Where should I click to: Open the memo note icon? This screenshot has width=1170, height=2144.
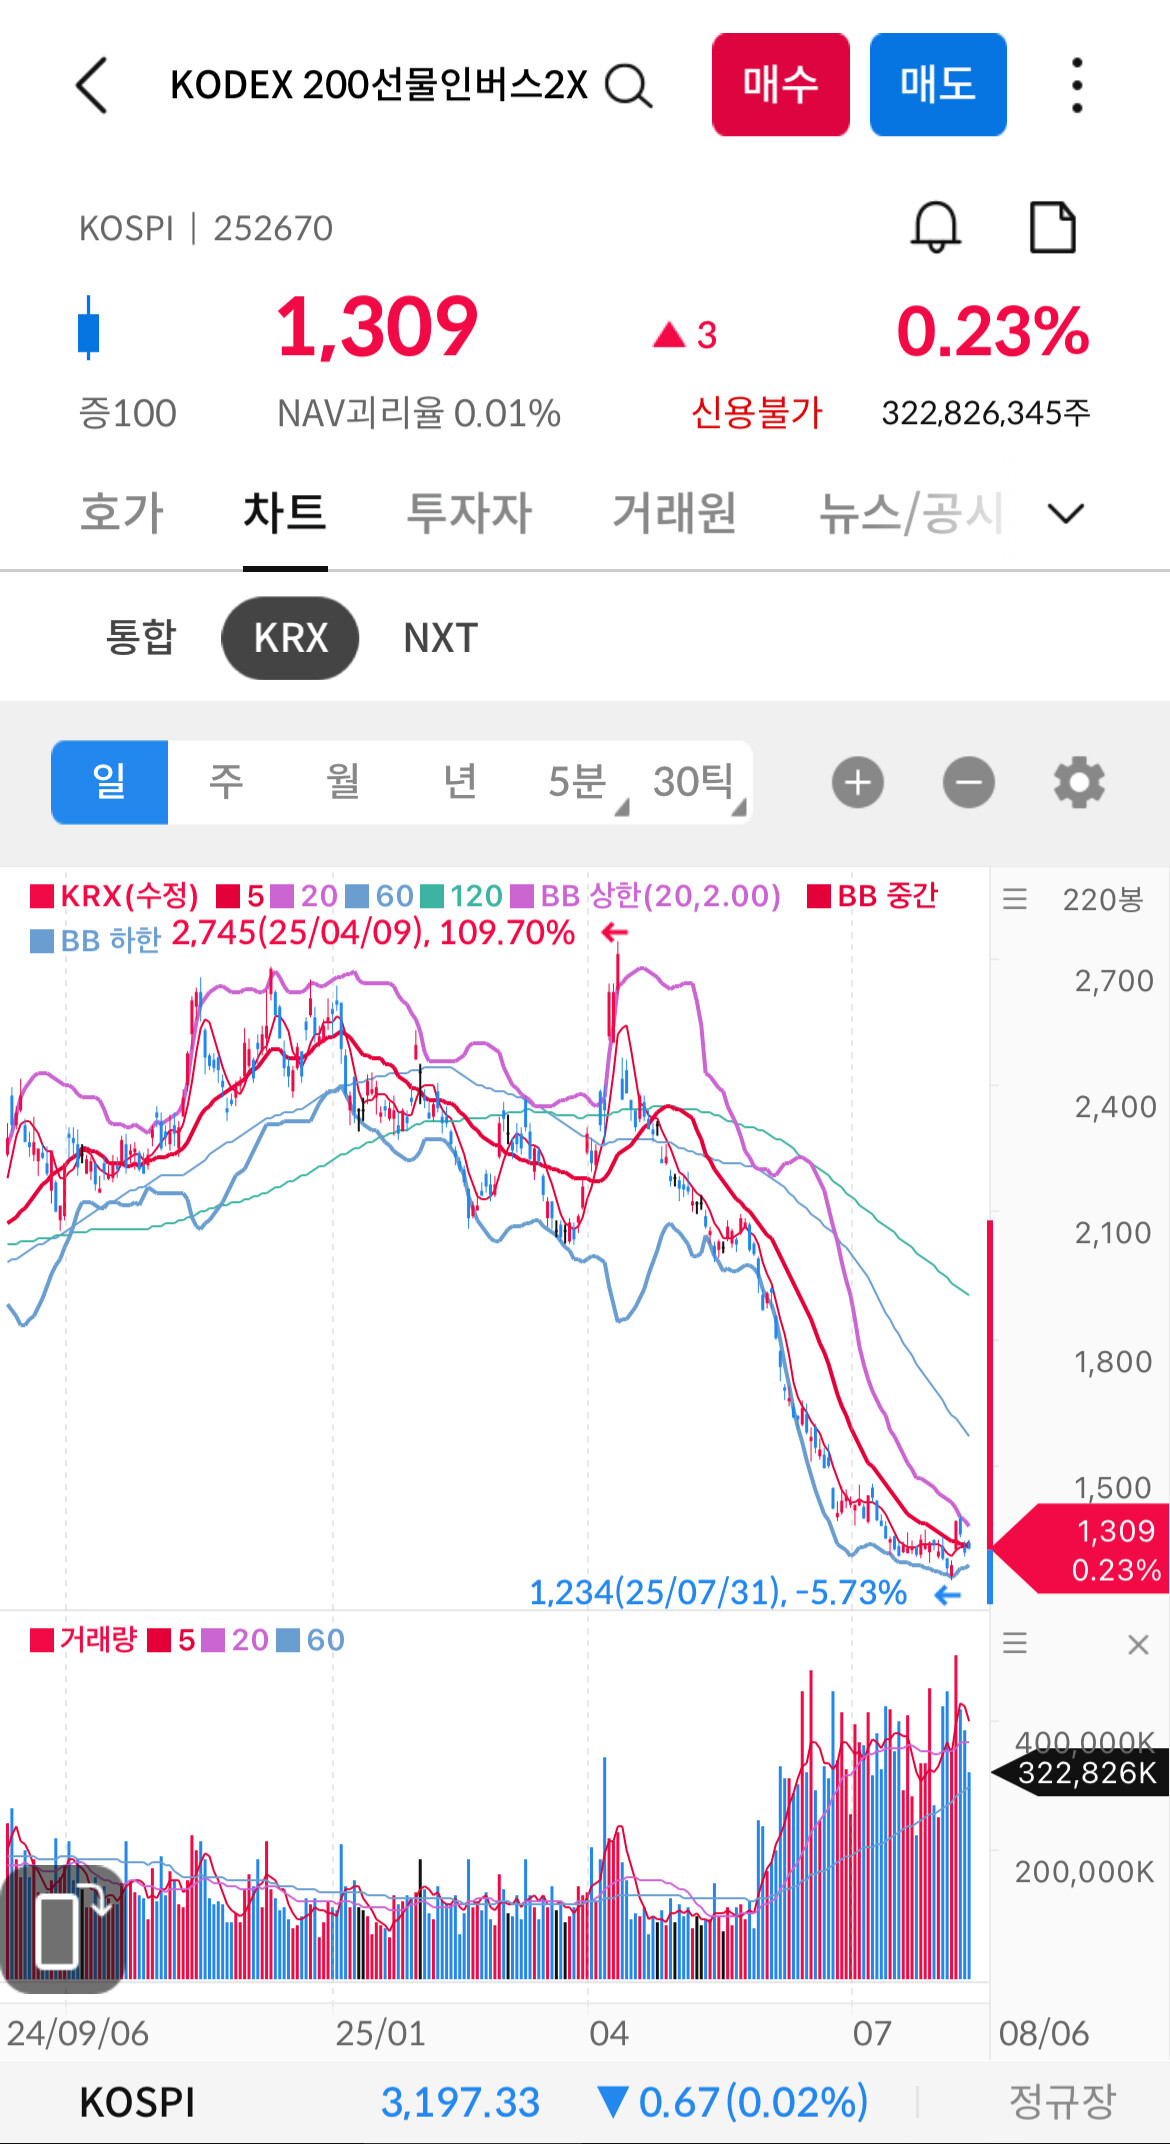pos(1053,227)
